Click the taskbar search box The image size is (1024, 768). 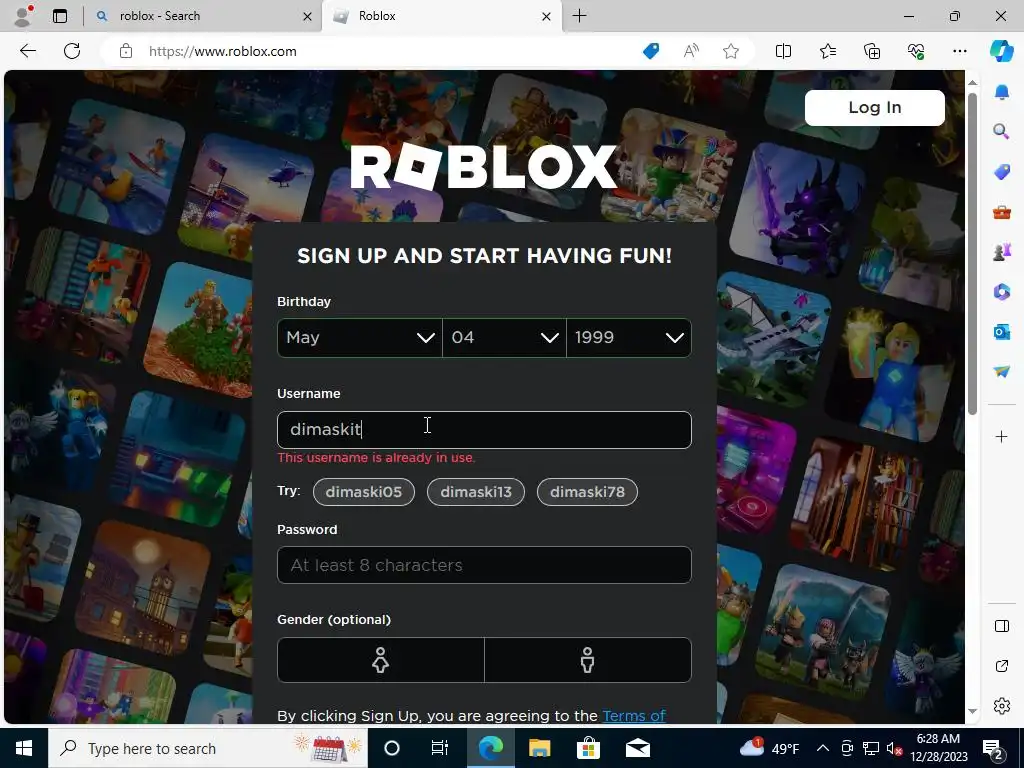(x=208, y=748)
